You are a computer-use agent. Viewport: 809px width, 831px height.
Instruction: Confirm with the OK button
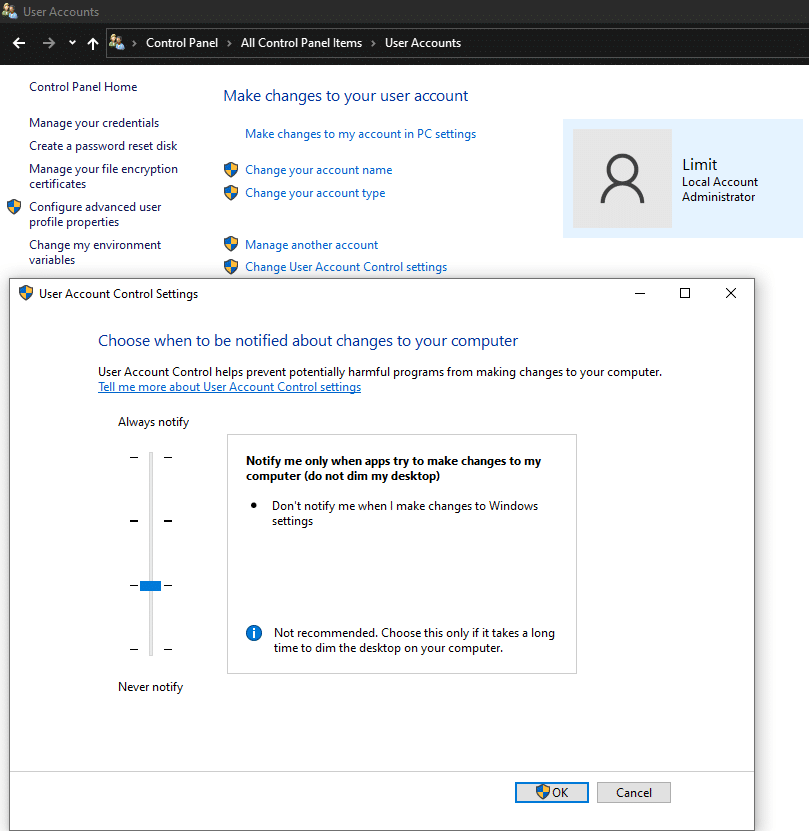click(551, 792)
